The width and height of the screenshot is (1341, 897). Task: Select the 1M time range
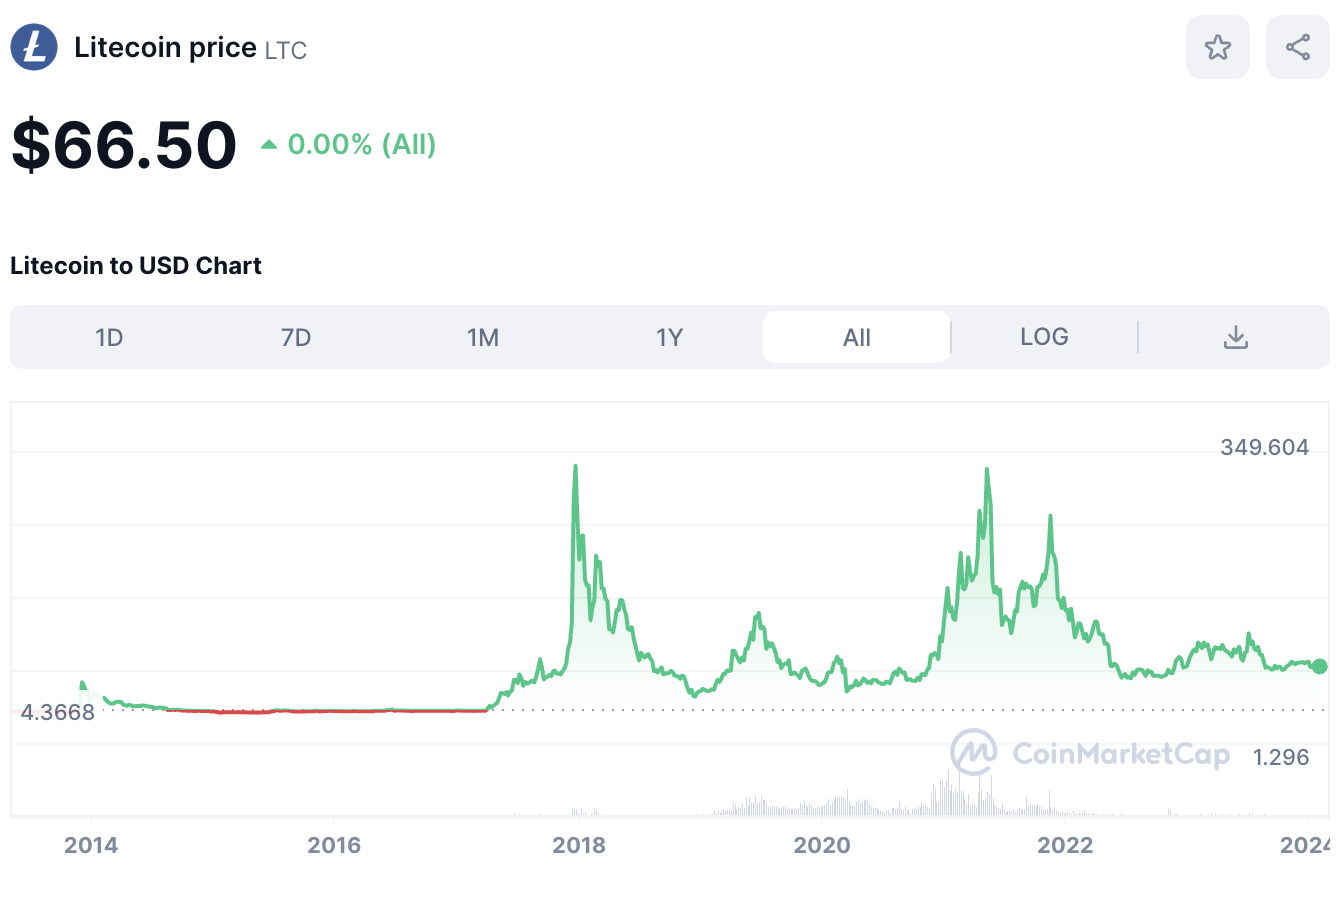click(483, 337)
